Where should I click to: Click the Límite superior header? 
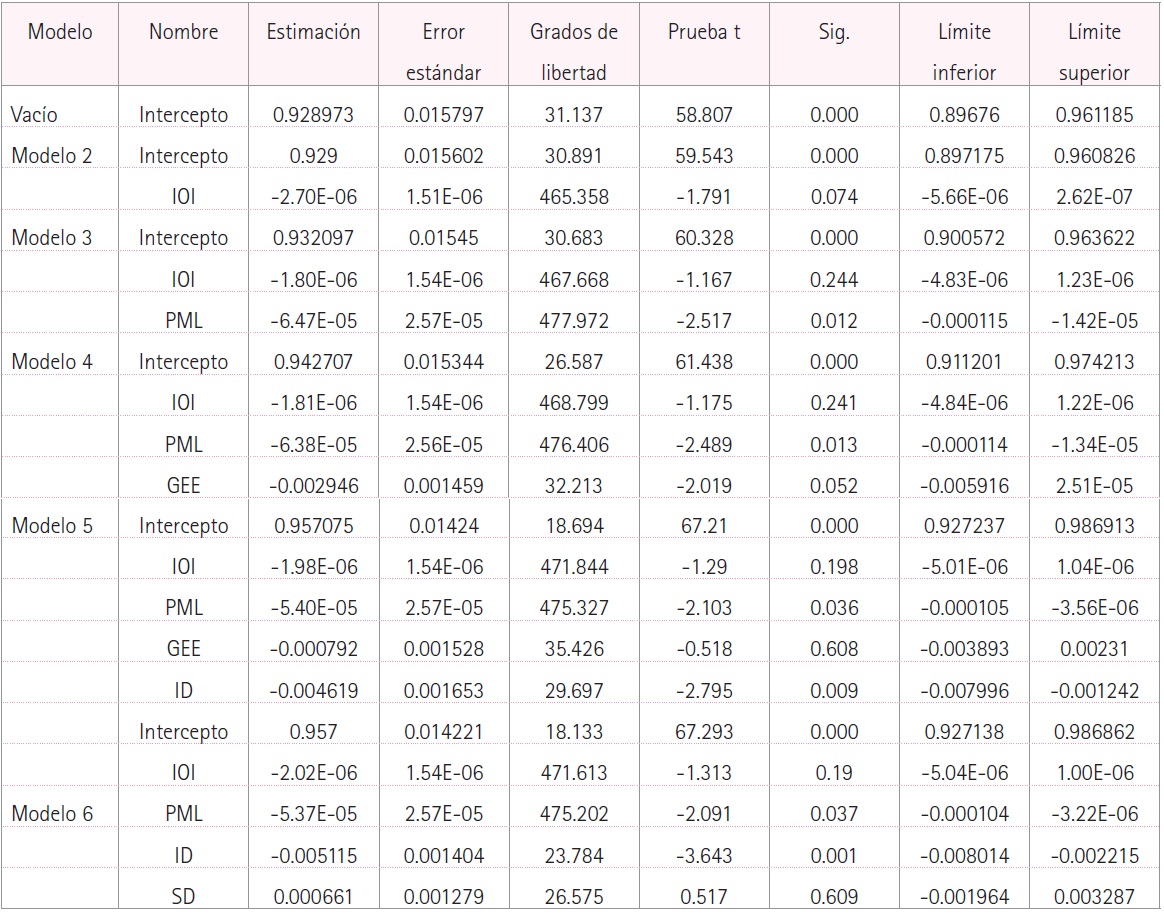pyautogui.click(x=1095, y=52)
